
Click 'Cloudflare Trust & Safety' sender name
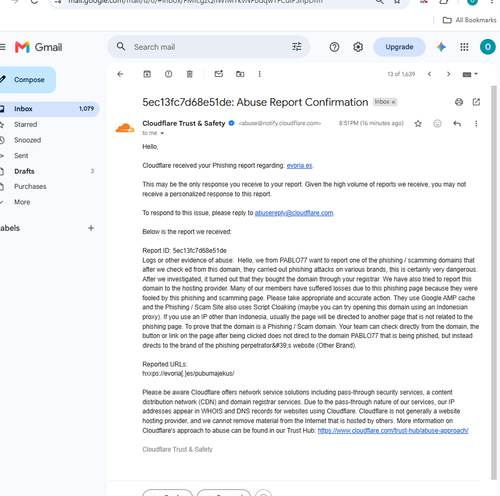pos(184,123)
